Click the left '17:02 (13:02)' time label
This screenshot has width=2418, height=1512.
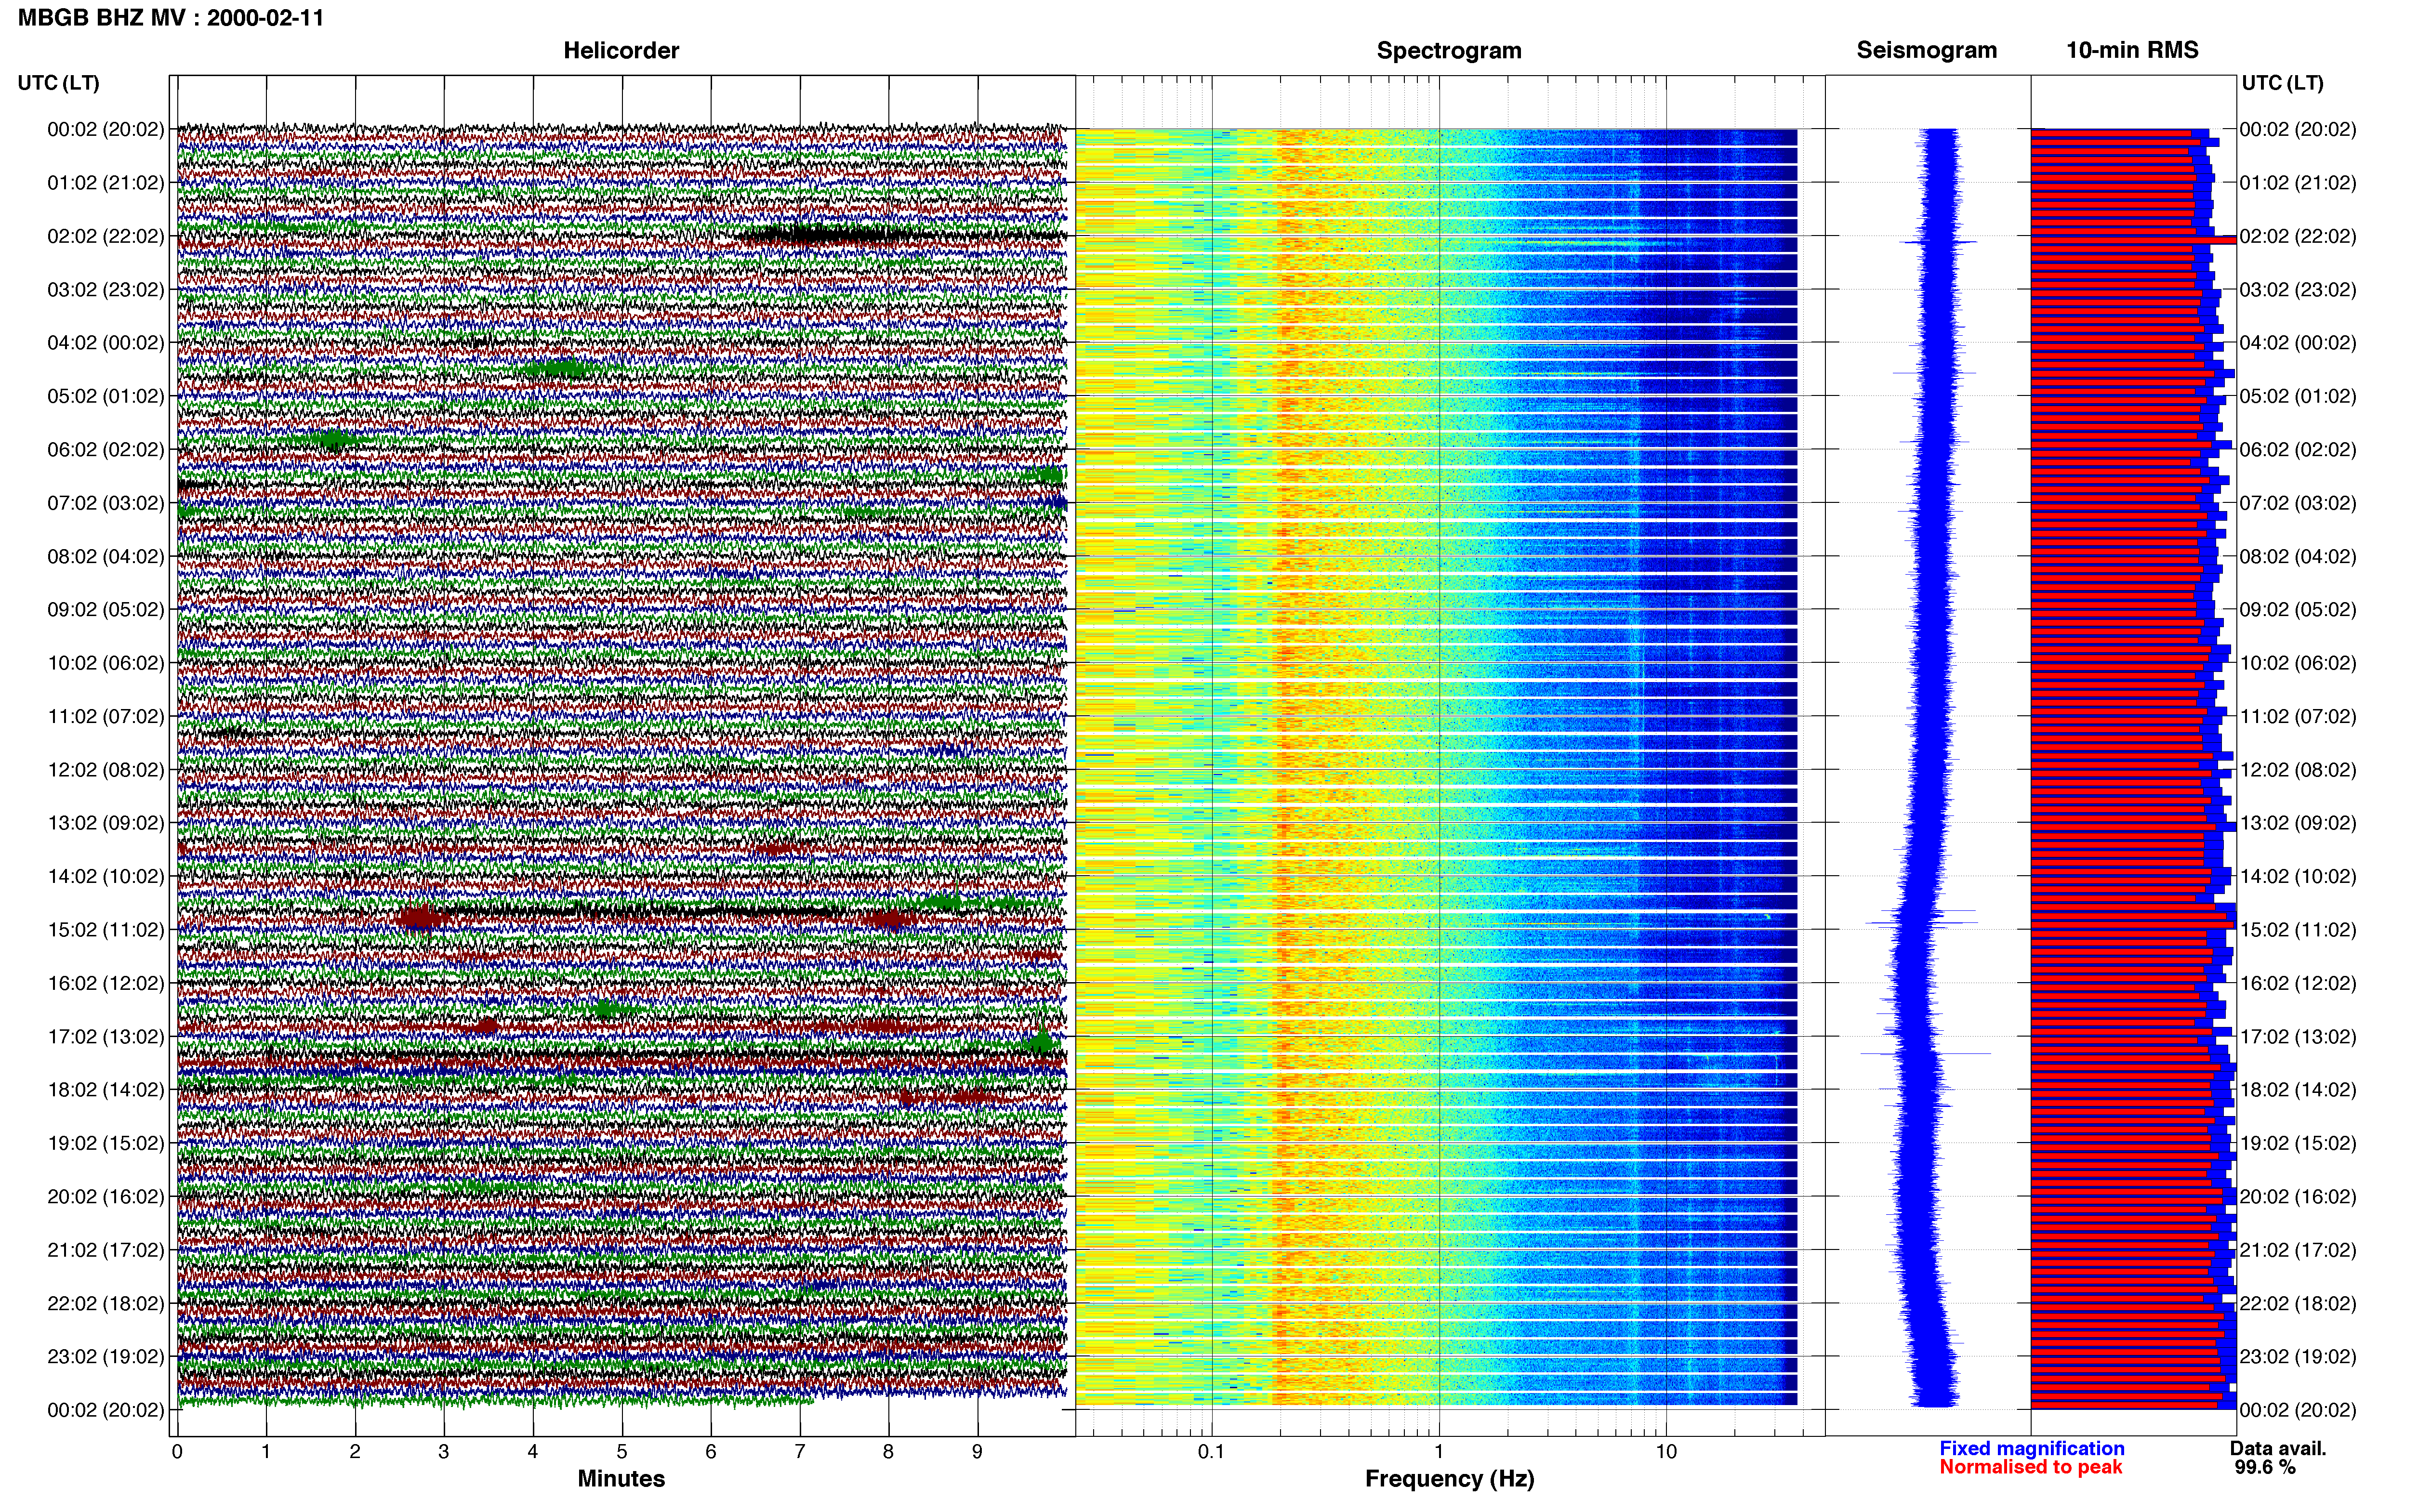(105, 1037)
